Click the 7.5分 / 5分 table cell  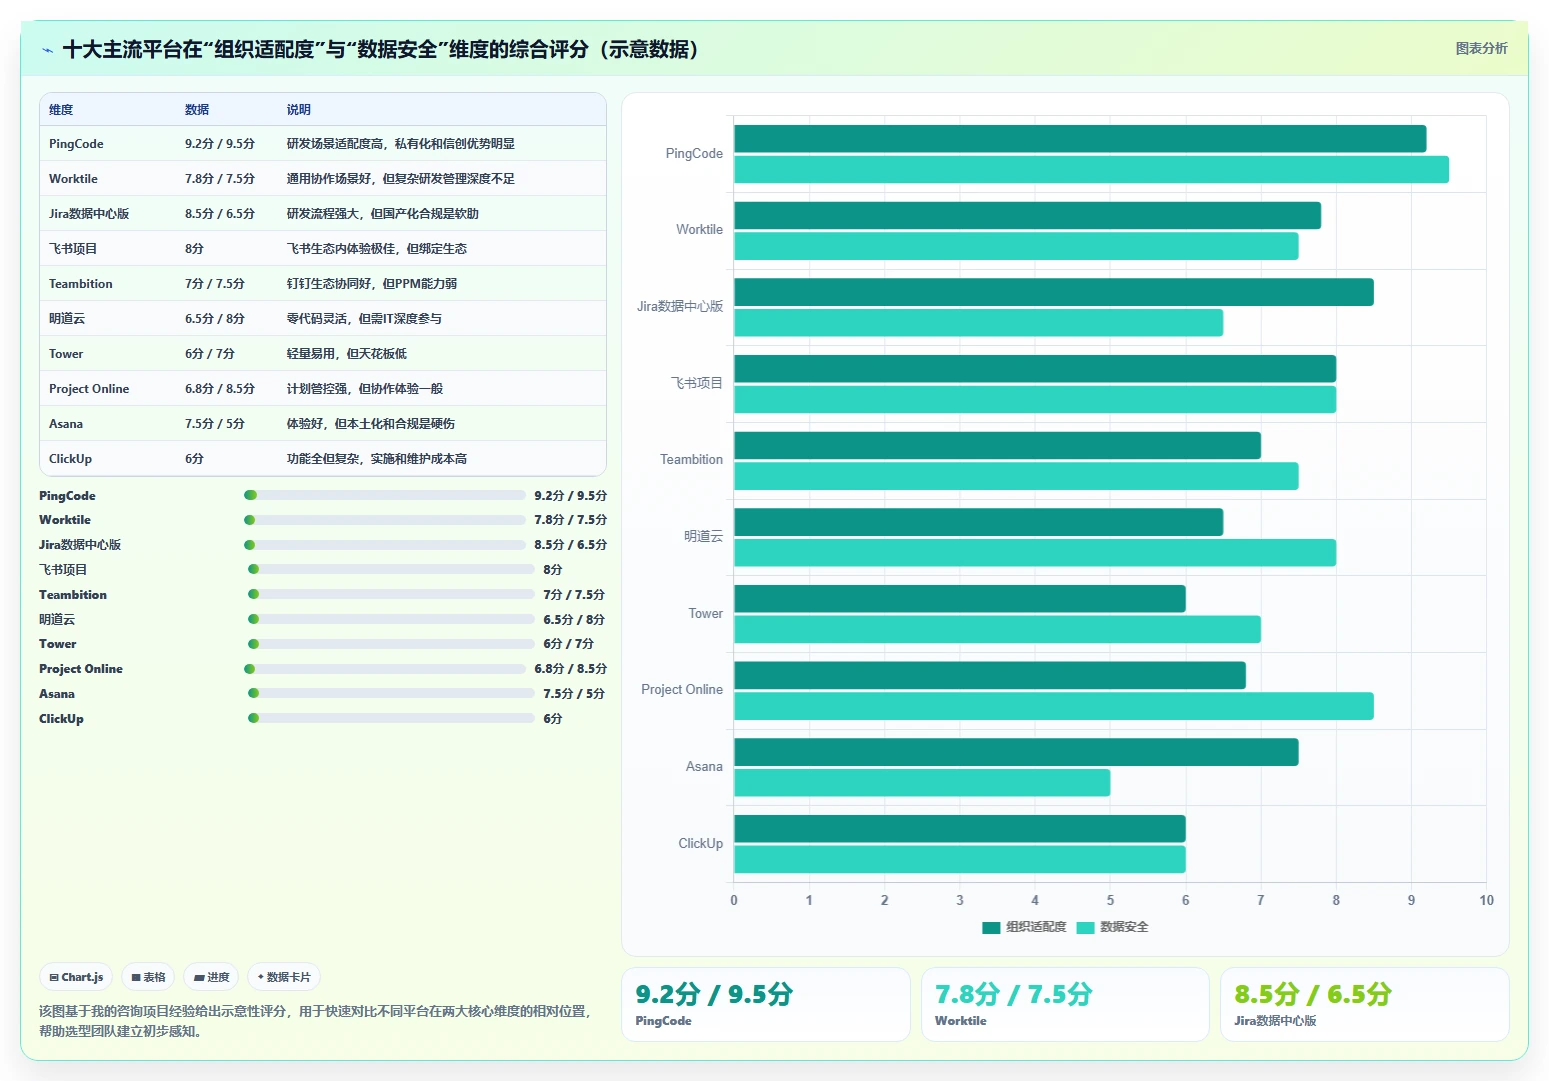215,424
